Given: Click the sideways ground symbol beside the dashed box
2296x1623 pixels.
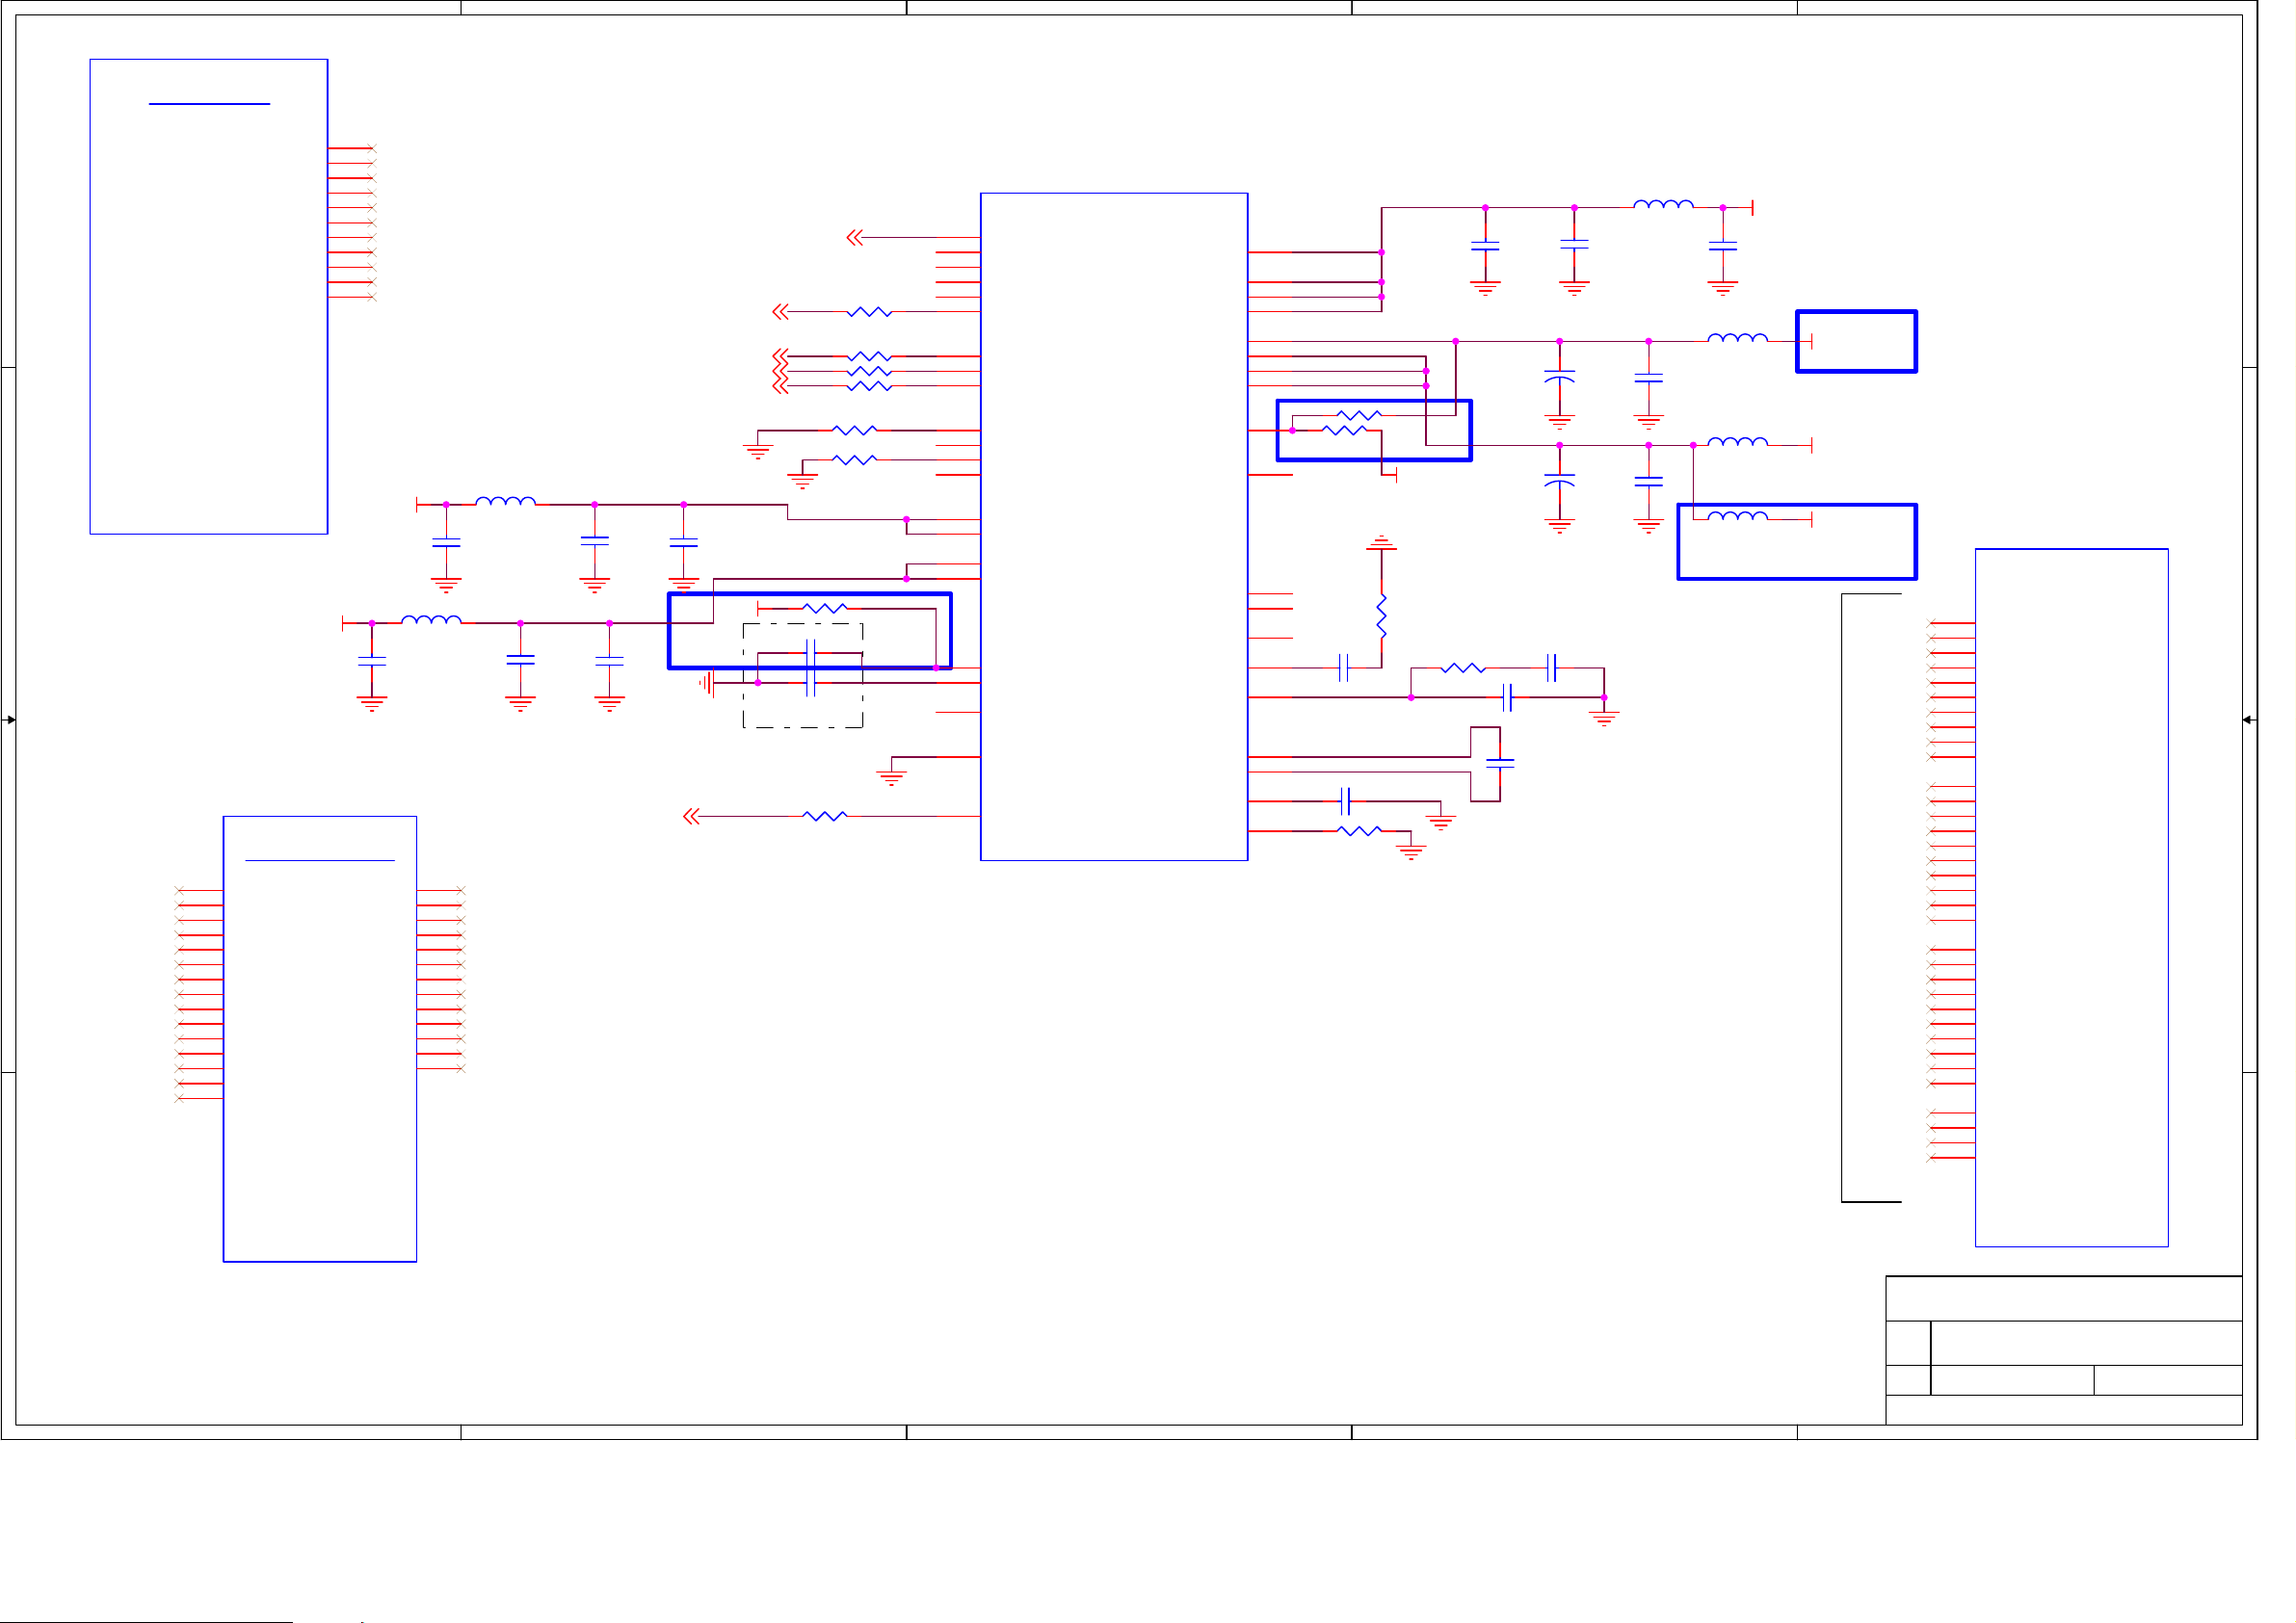Looking at the screenshot, I should (706, 682).
